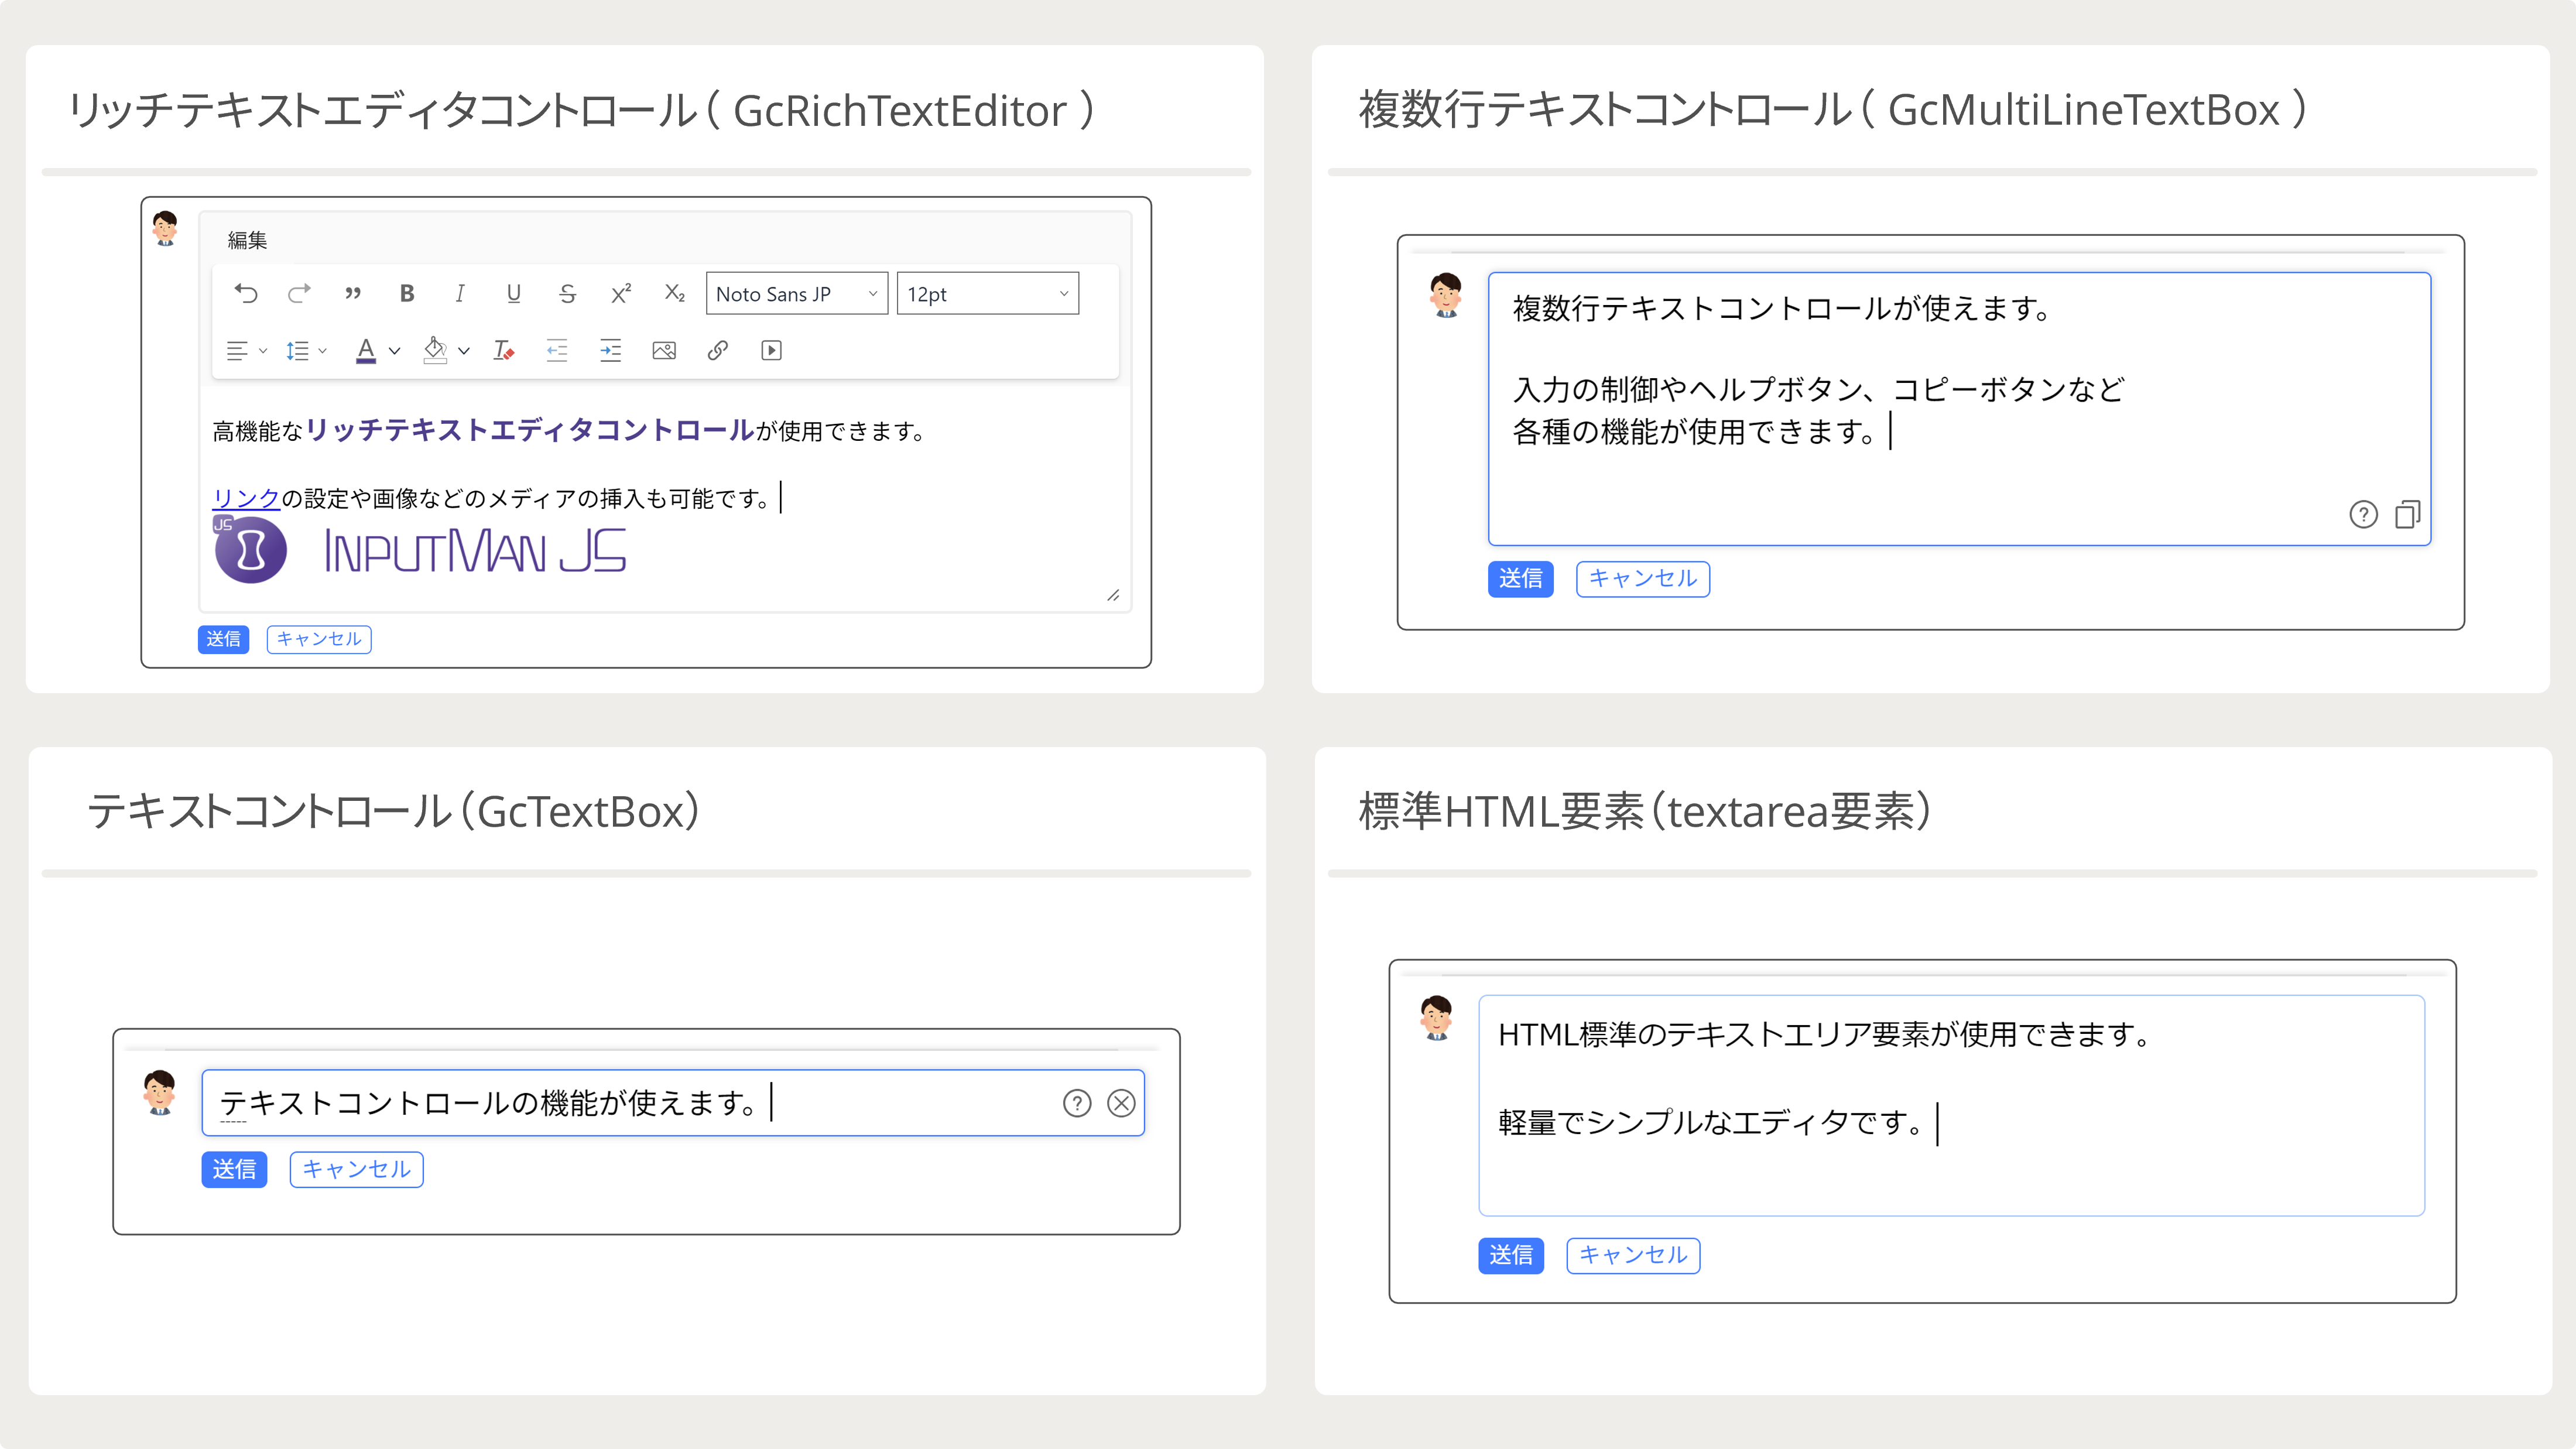Insert image with picture icon
Viewport: 2576px width, 1449px height.
click(x=664, y=350)
